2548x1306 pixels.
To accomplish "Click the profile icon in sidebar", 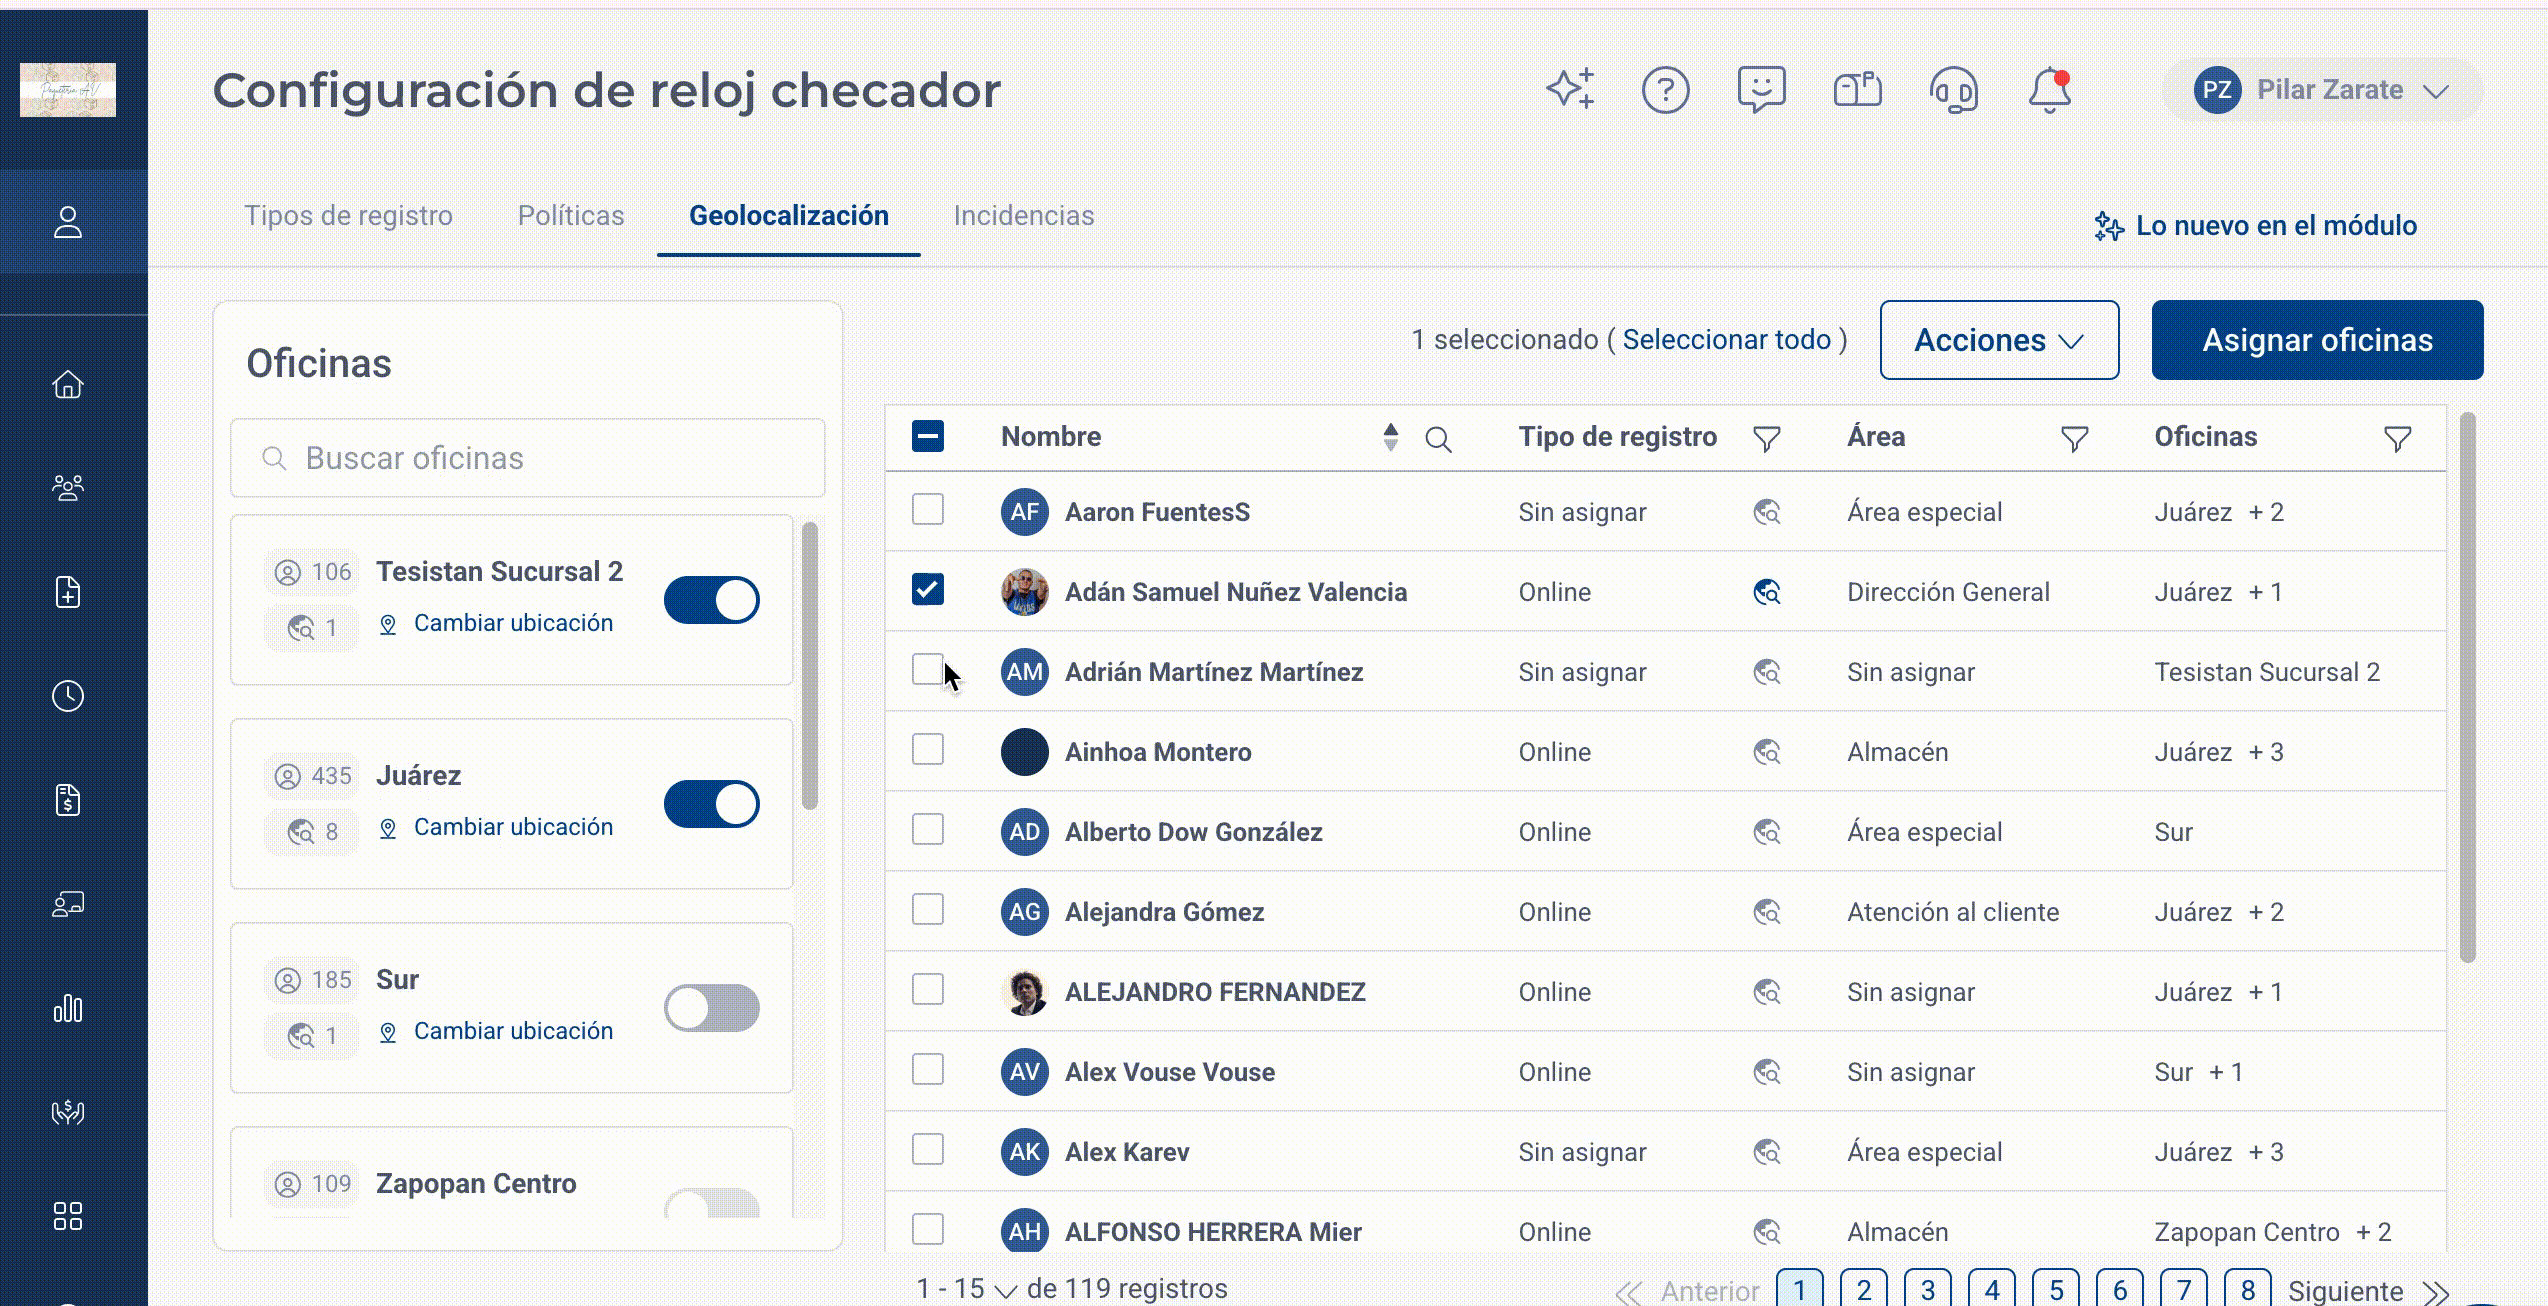I will (x=68, y=222).
